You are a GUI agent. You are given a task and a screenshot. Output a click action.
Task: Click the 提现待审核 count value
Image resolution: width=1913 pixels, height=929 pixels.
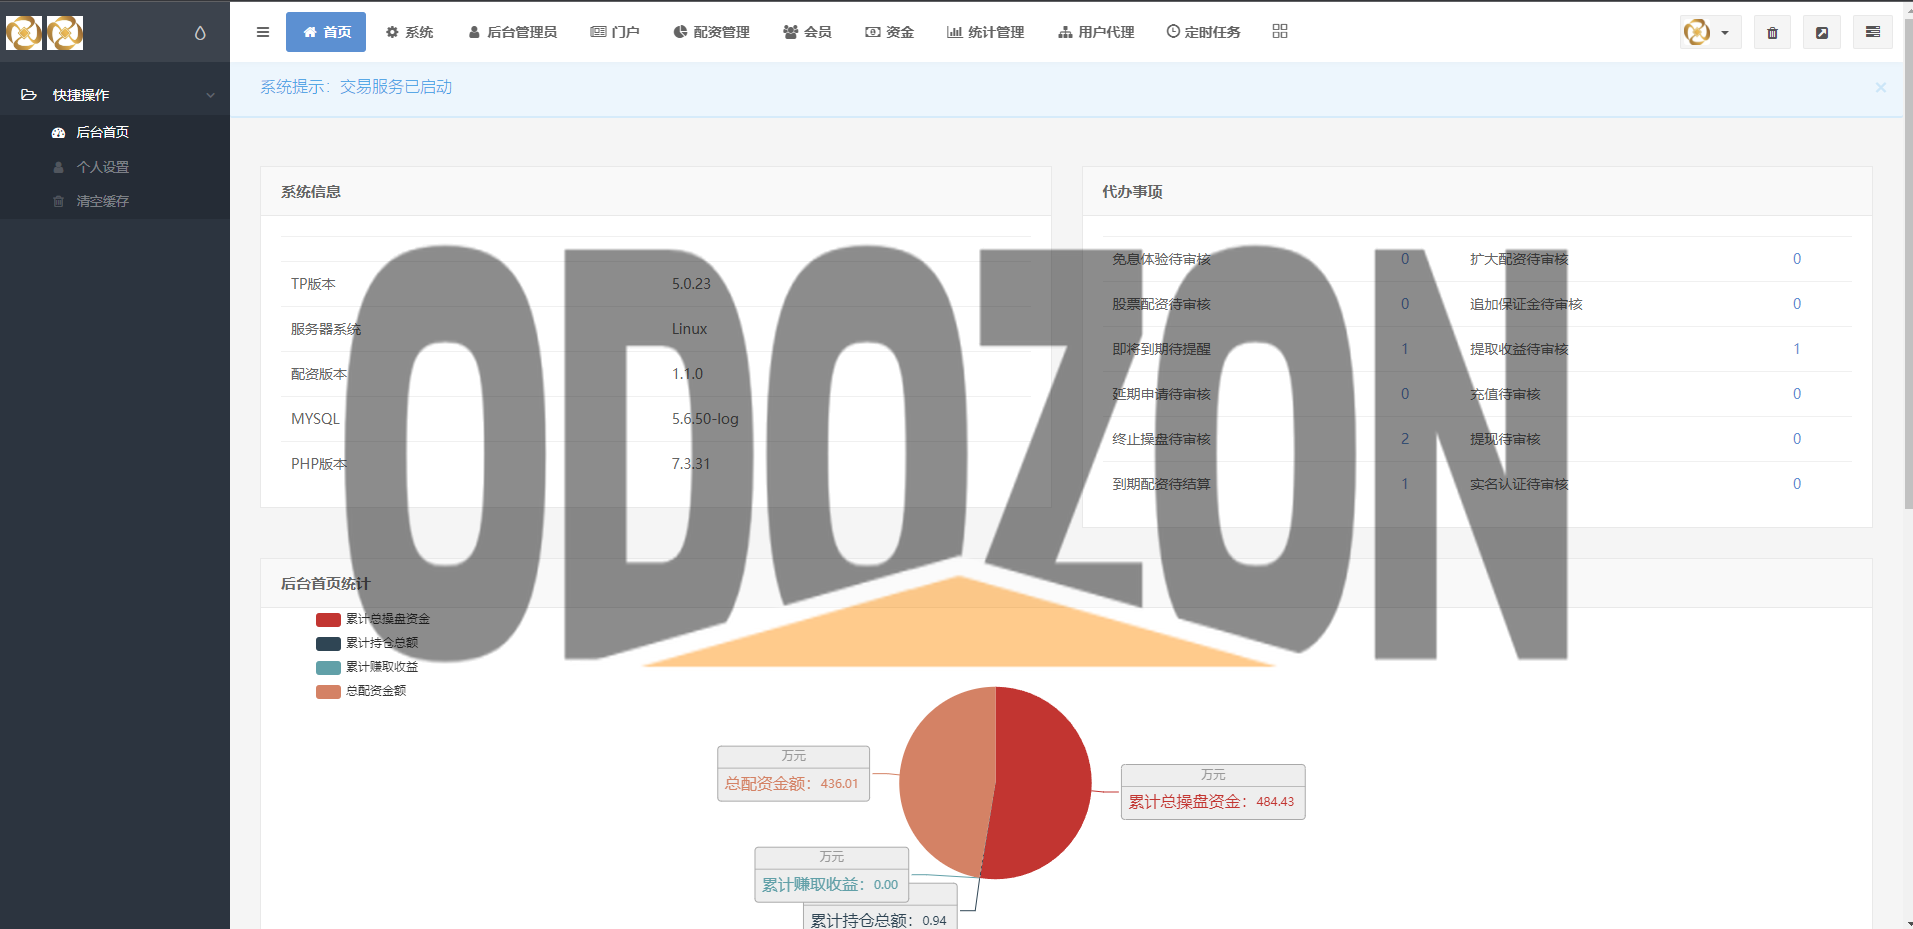click(1797, 439)
